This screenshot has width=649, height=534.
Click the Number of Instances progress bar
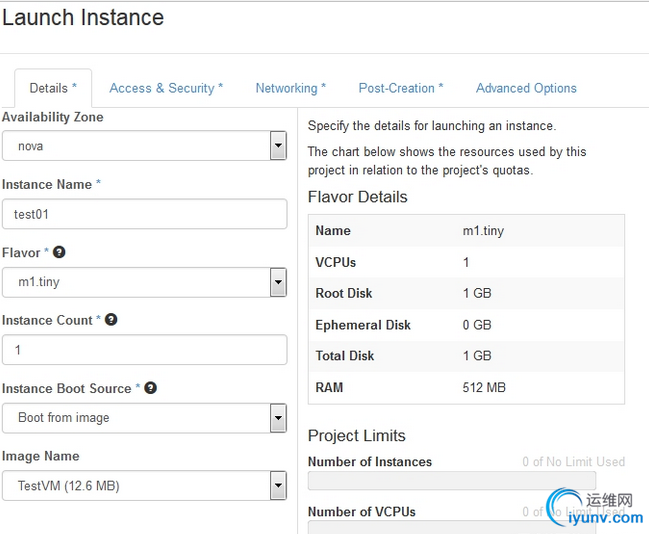452,481
